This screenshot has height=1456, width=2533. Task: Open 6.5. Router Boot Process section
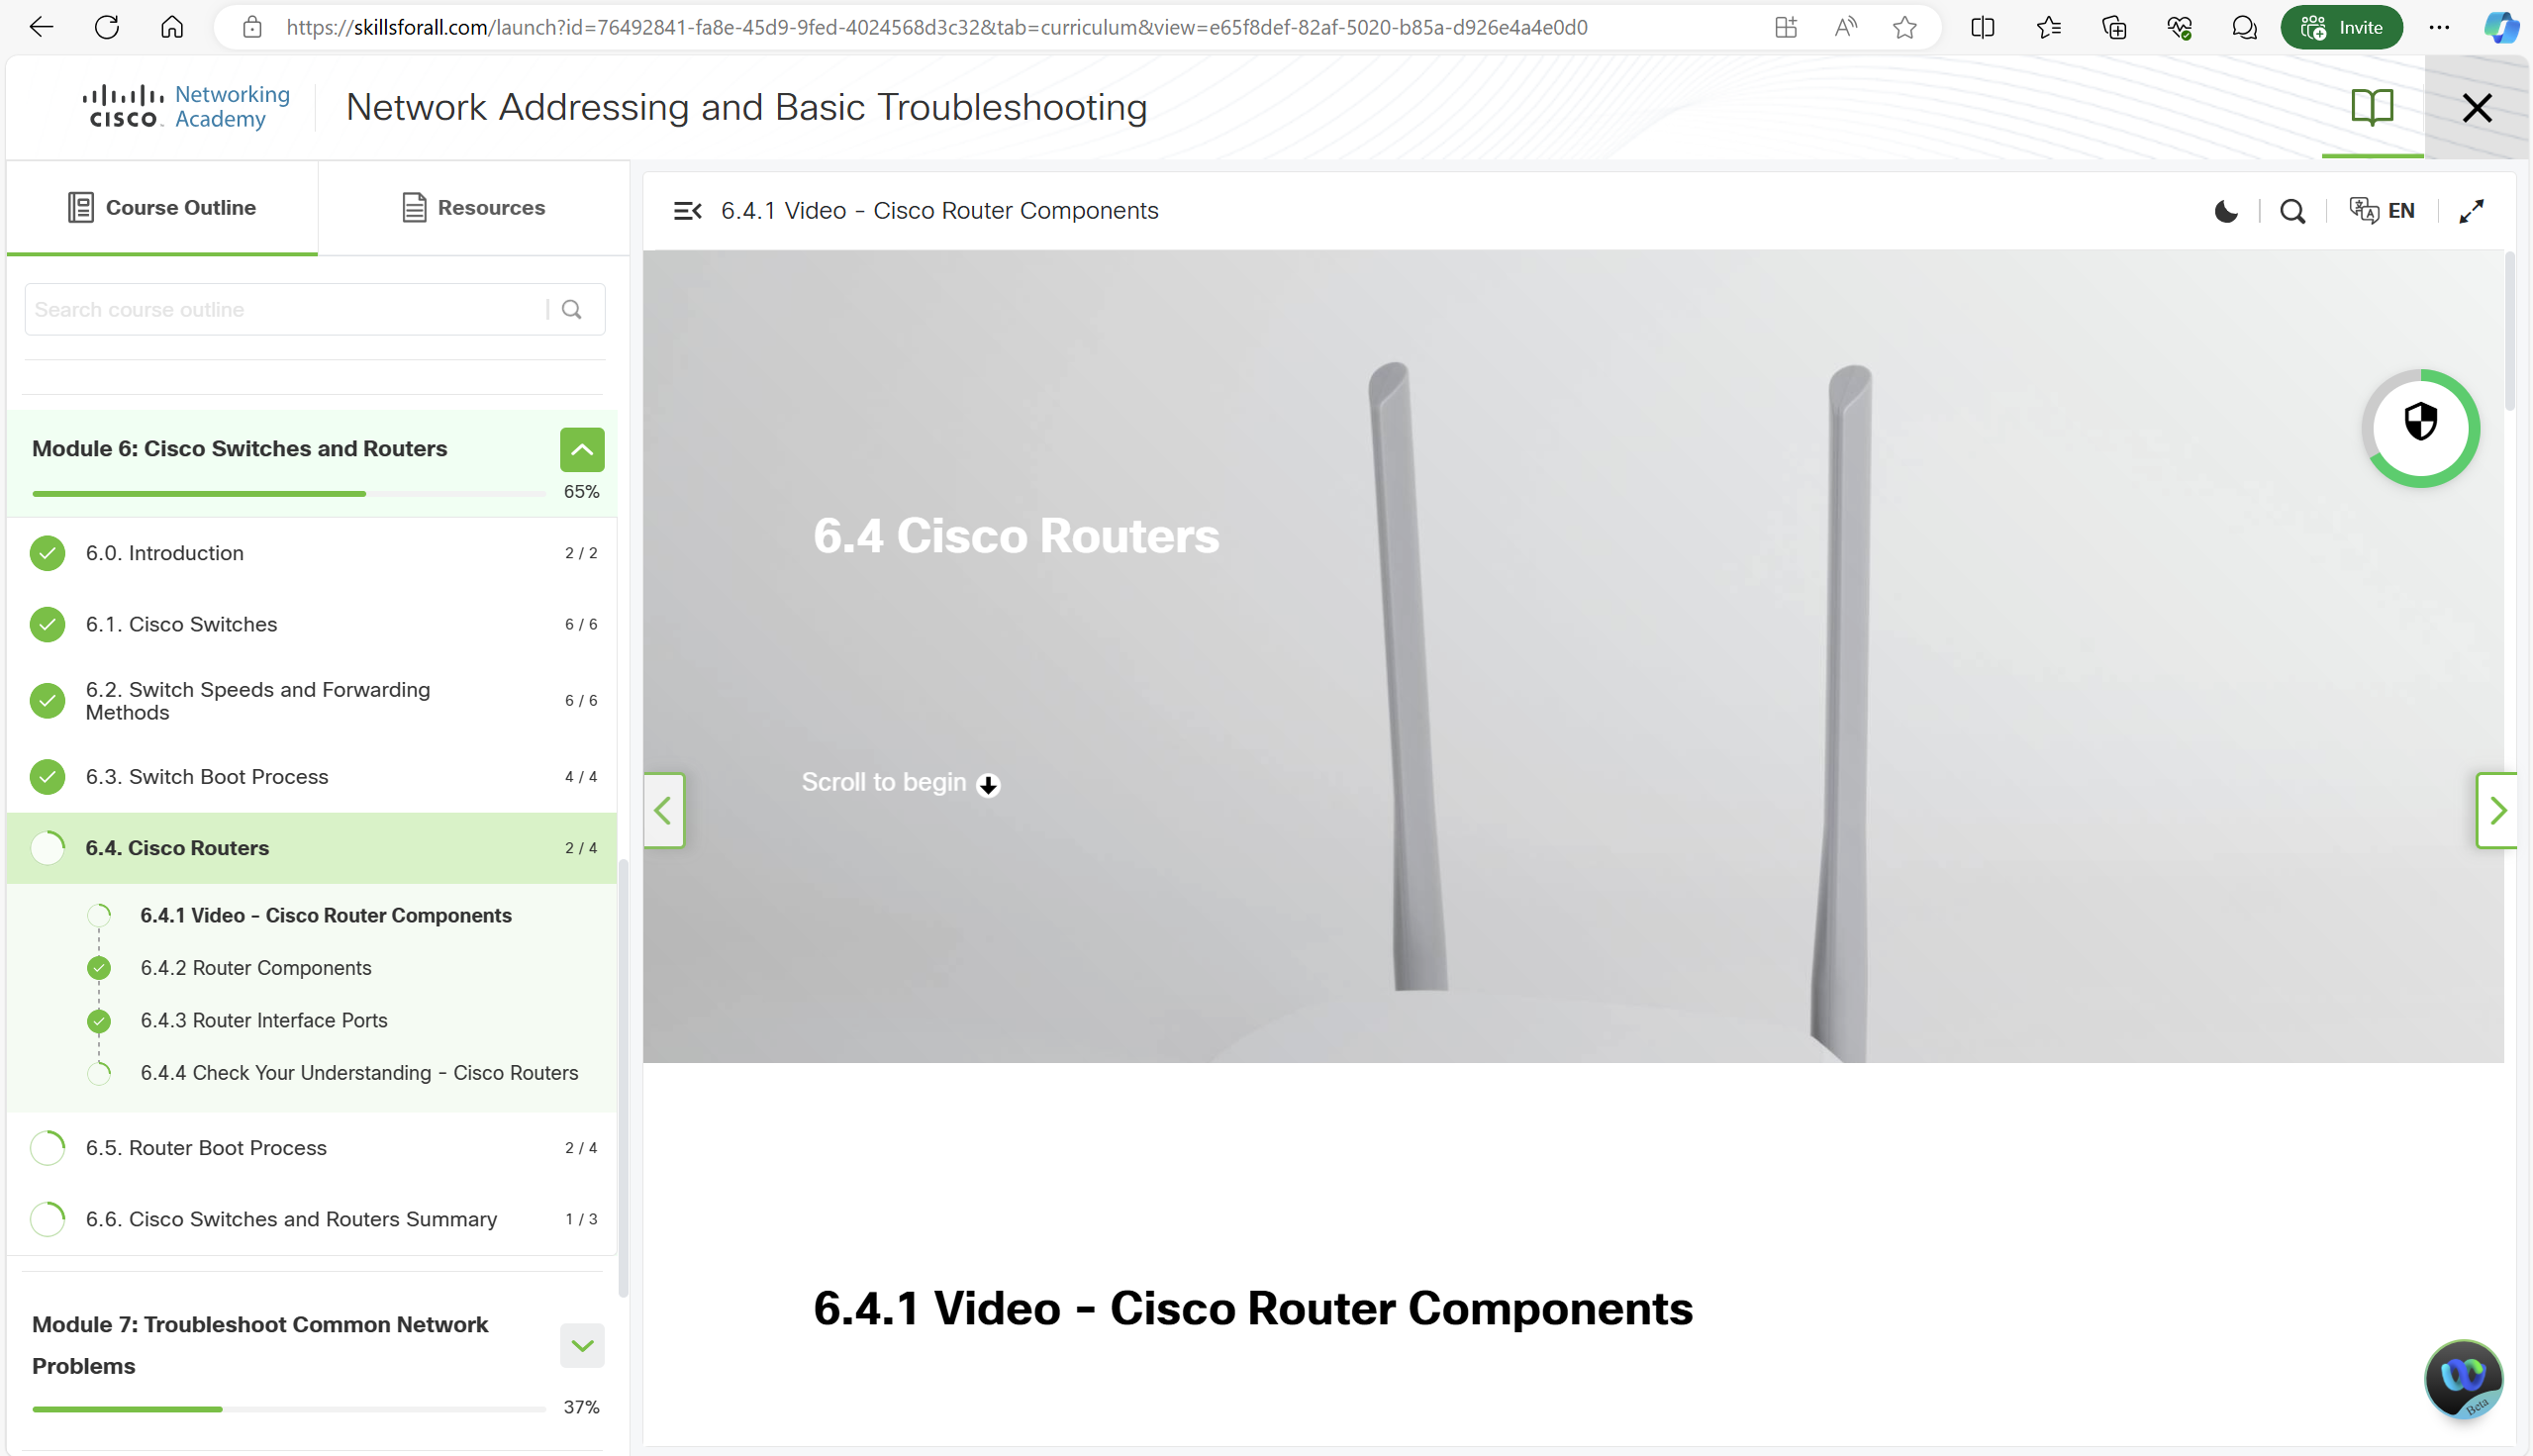tap(206, 1148)
